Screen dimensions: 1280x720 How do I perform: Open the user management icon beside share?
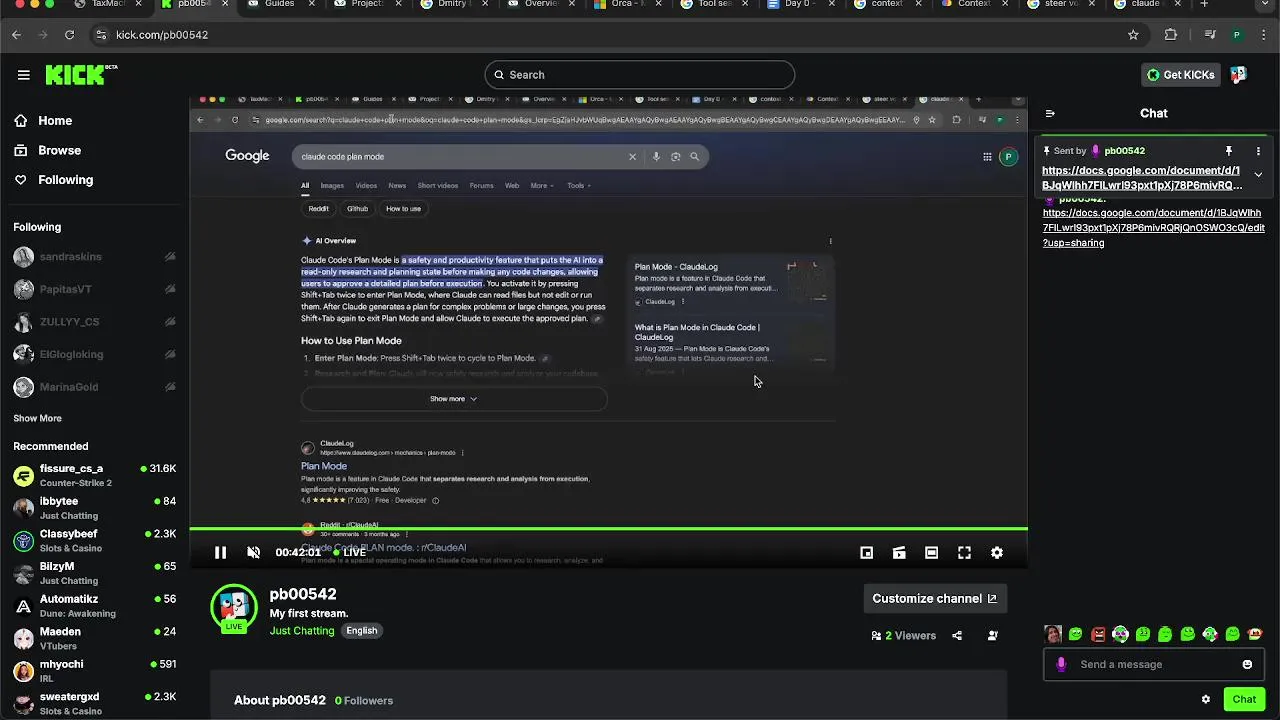pos(993,635)
